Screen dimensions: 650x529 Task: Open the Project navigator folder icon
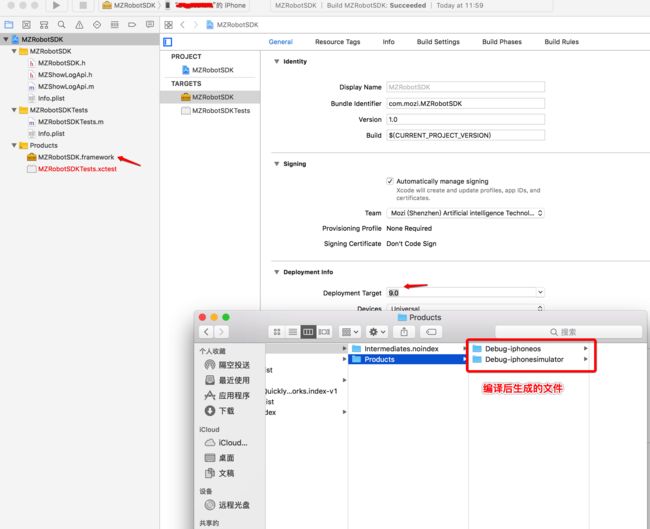(x=9, y=25)
